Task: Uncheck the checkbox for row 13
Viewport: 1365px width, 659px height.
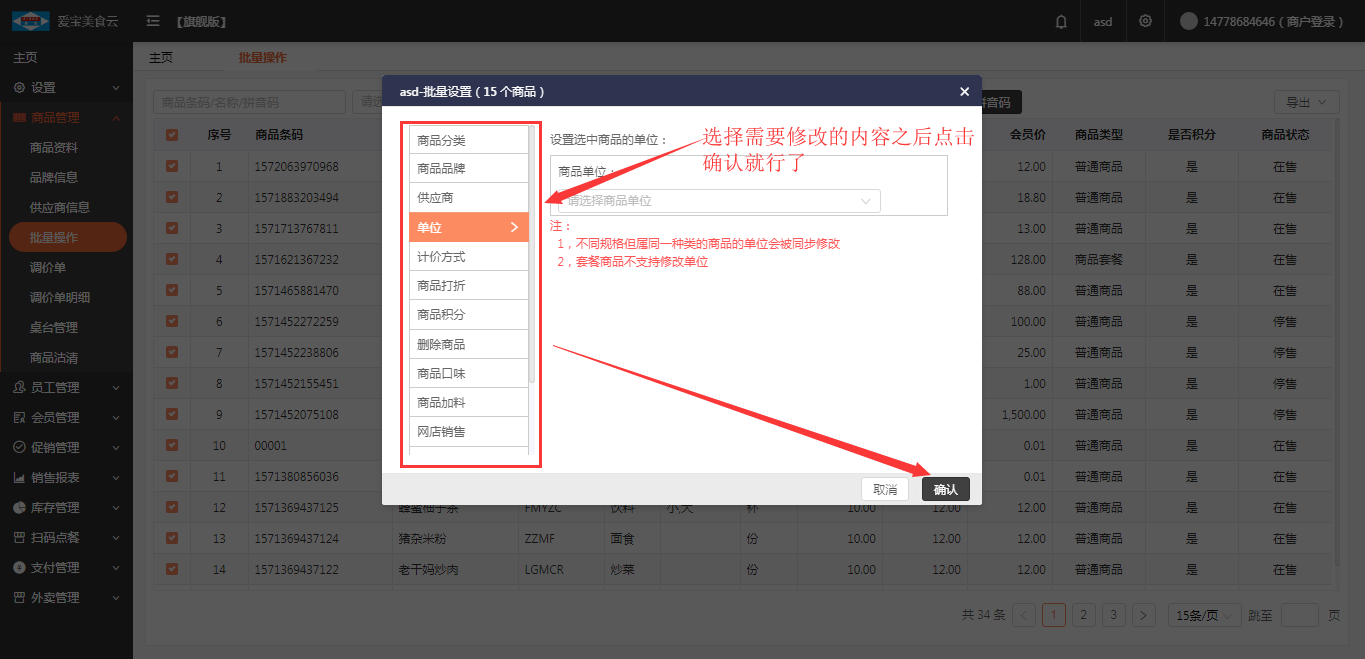Action: coord(172,539)
